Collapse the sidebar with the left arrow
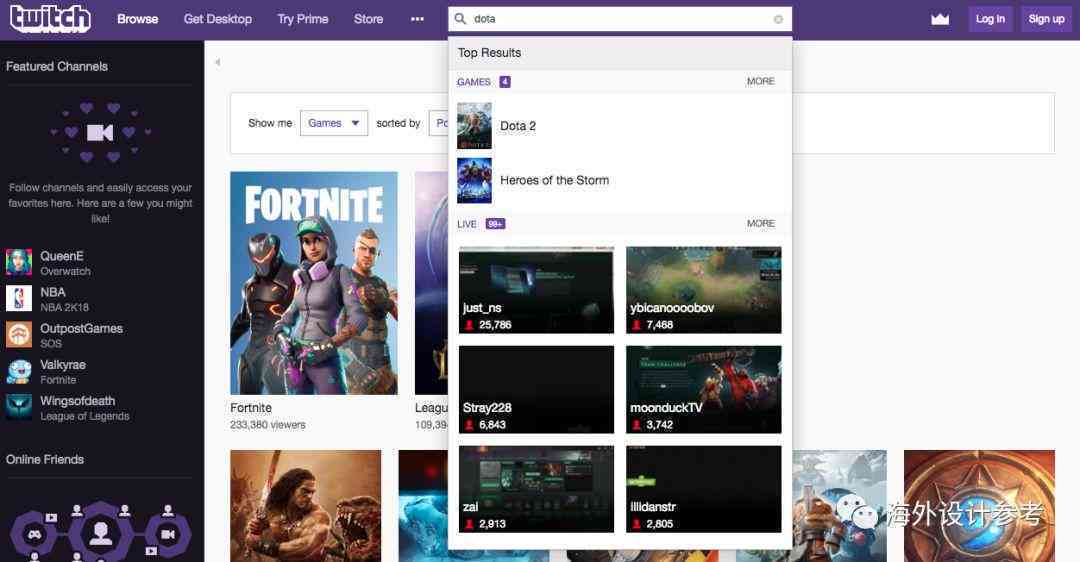This screenshot has width=1080, height=562. 218,62
